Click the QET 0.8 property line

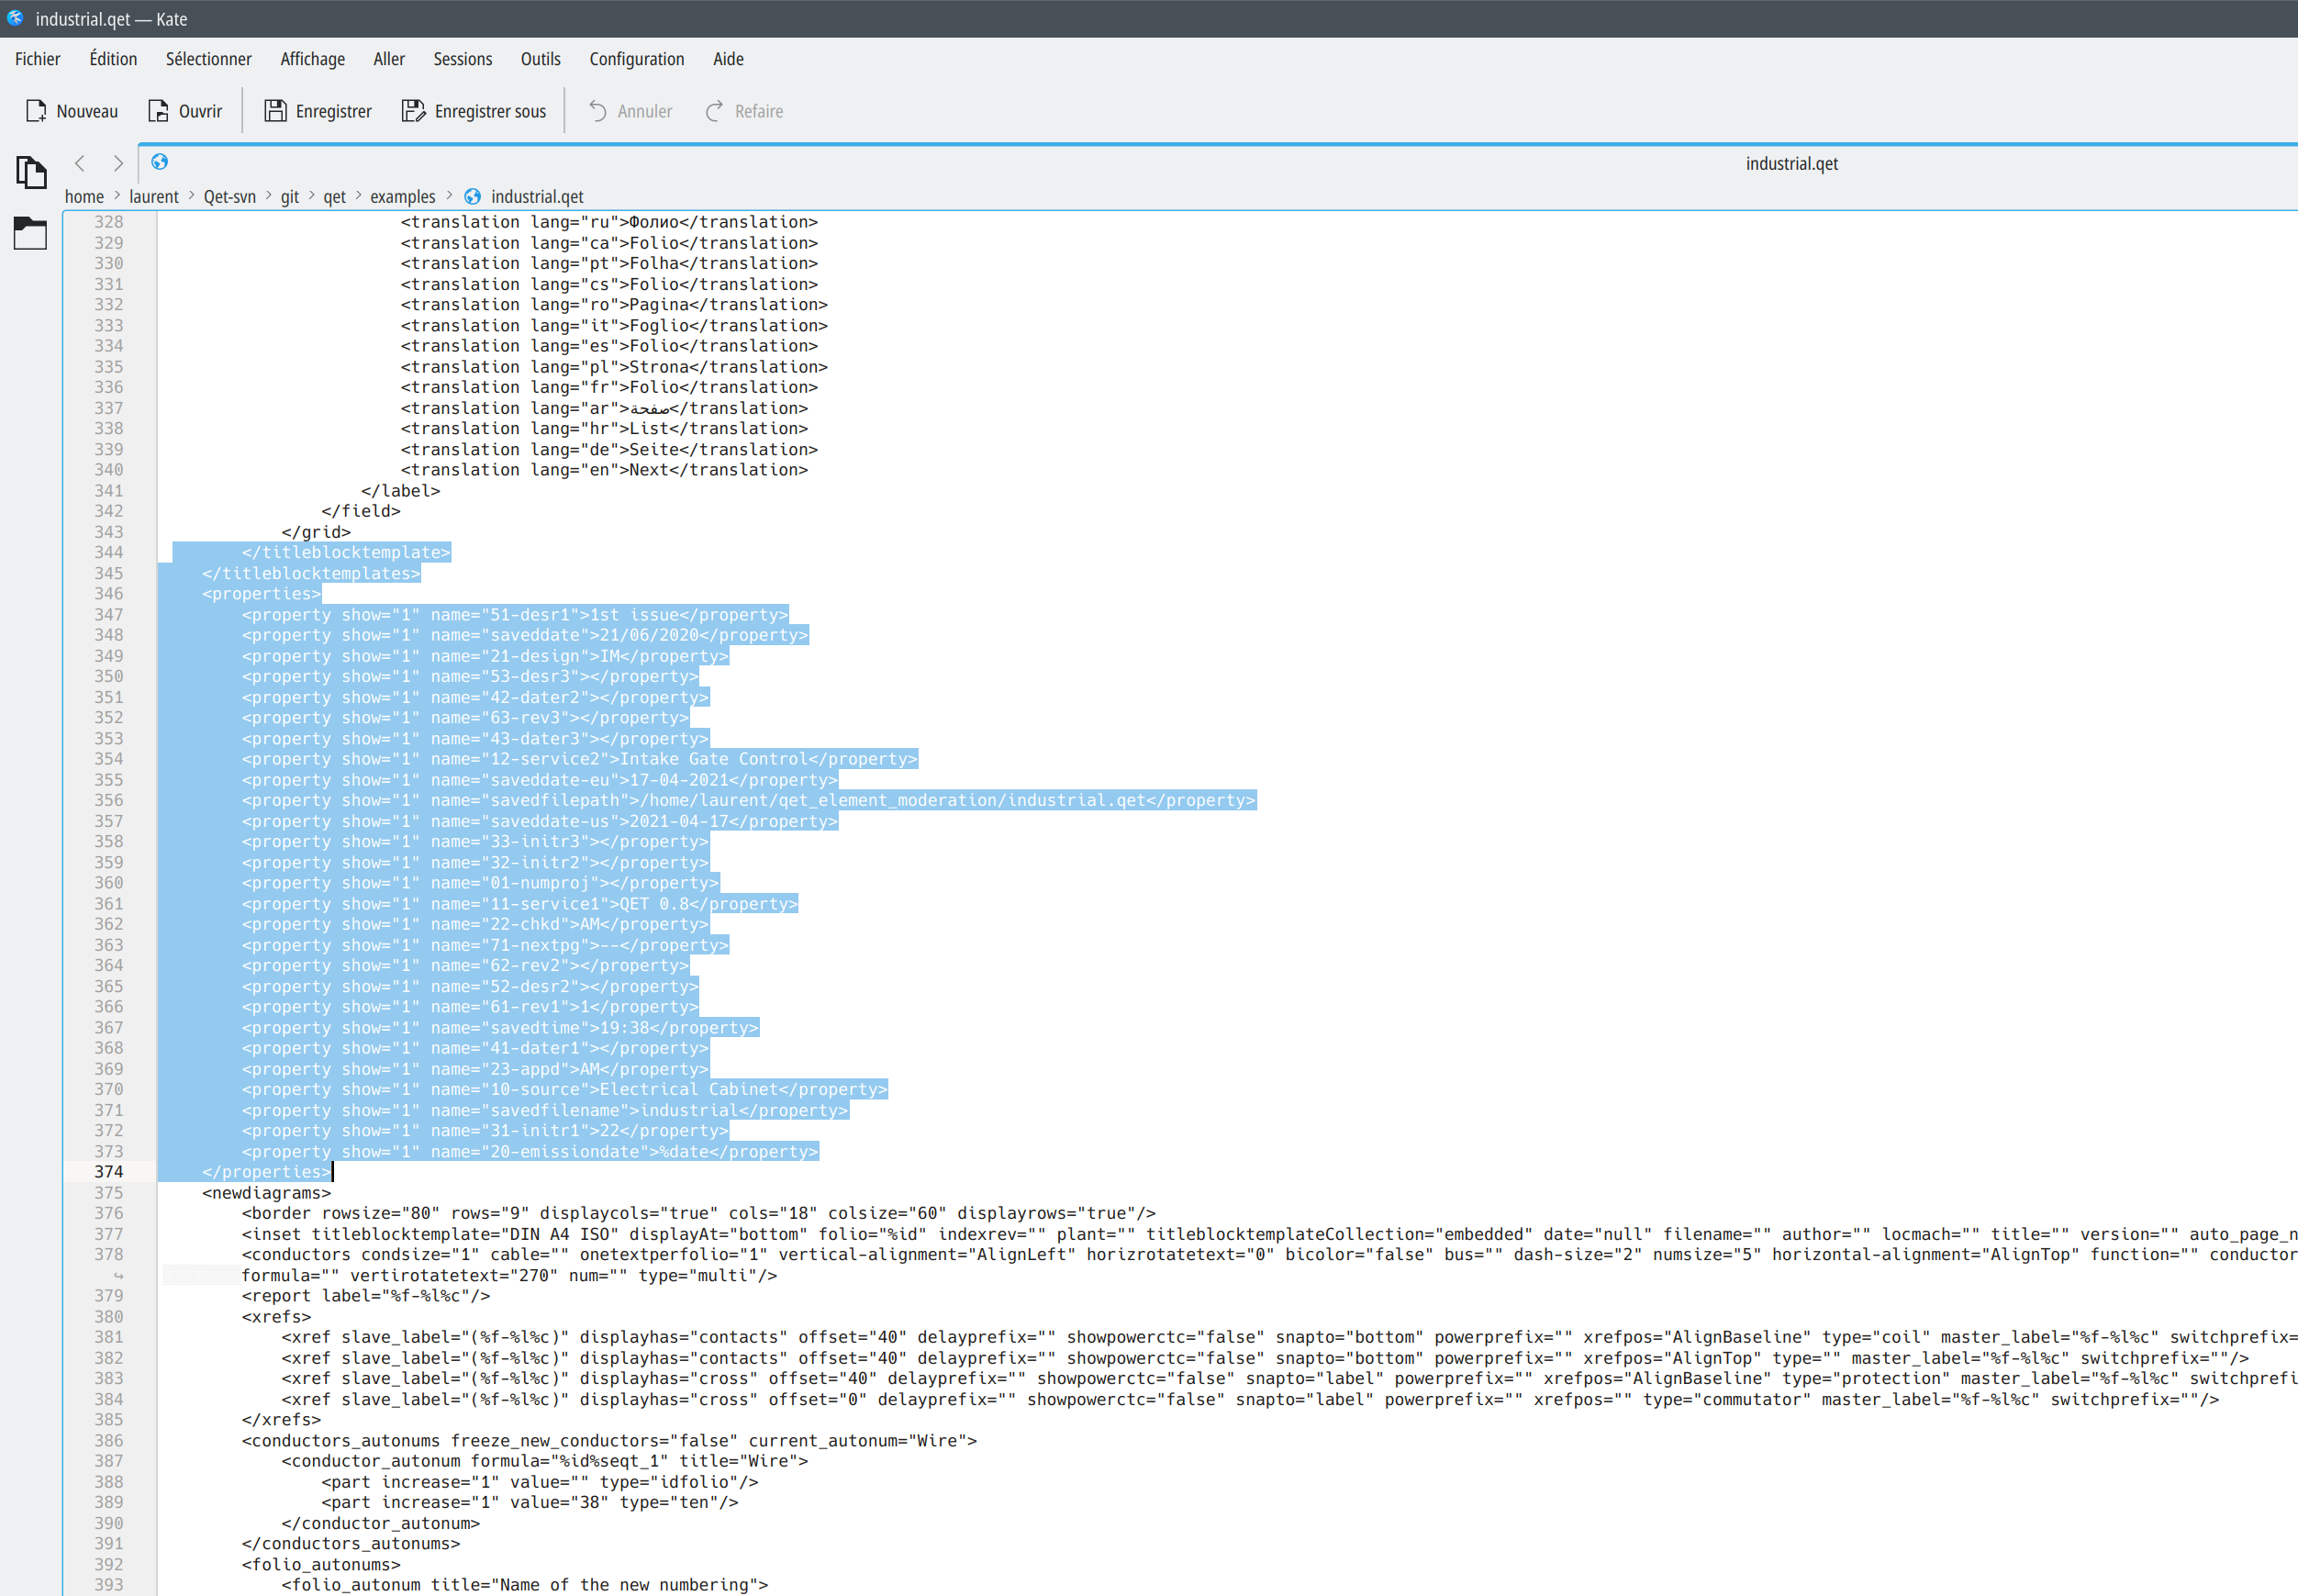point(519,904)
